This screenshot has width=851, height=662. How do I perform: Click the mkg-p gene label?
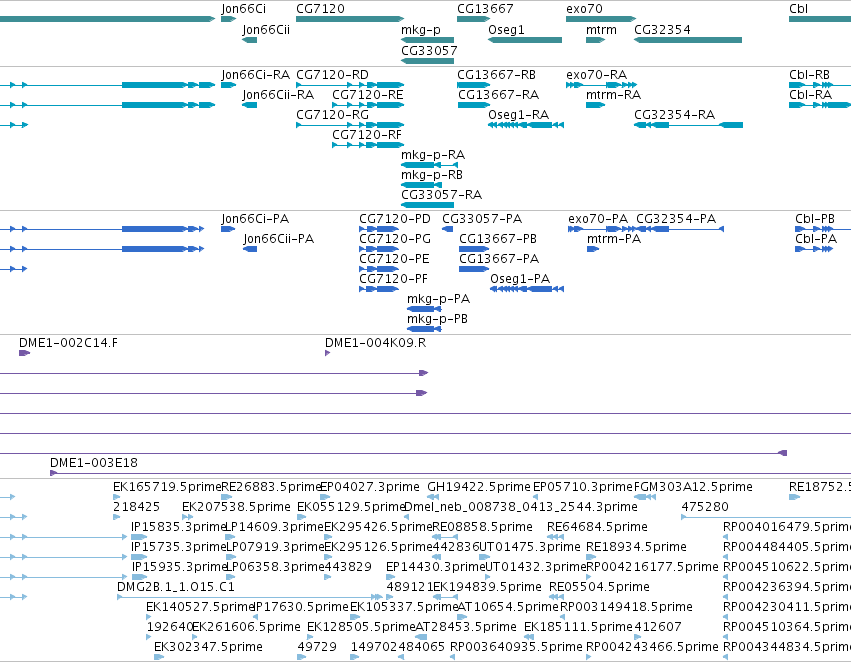tap(421, 30)
